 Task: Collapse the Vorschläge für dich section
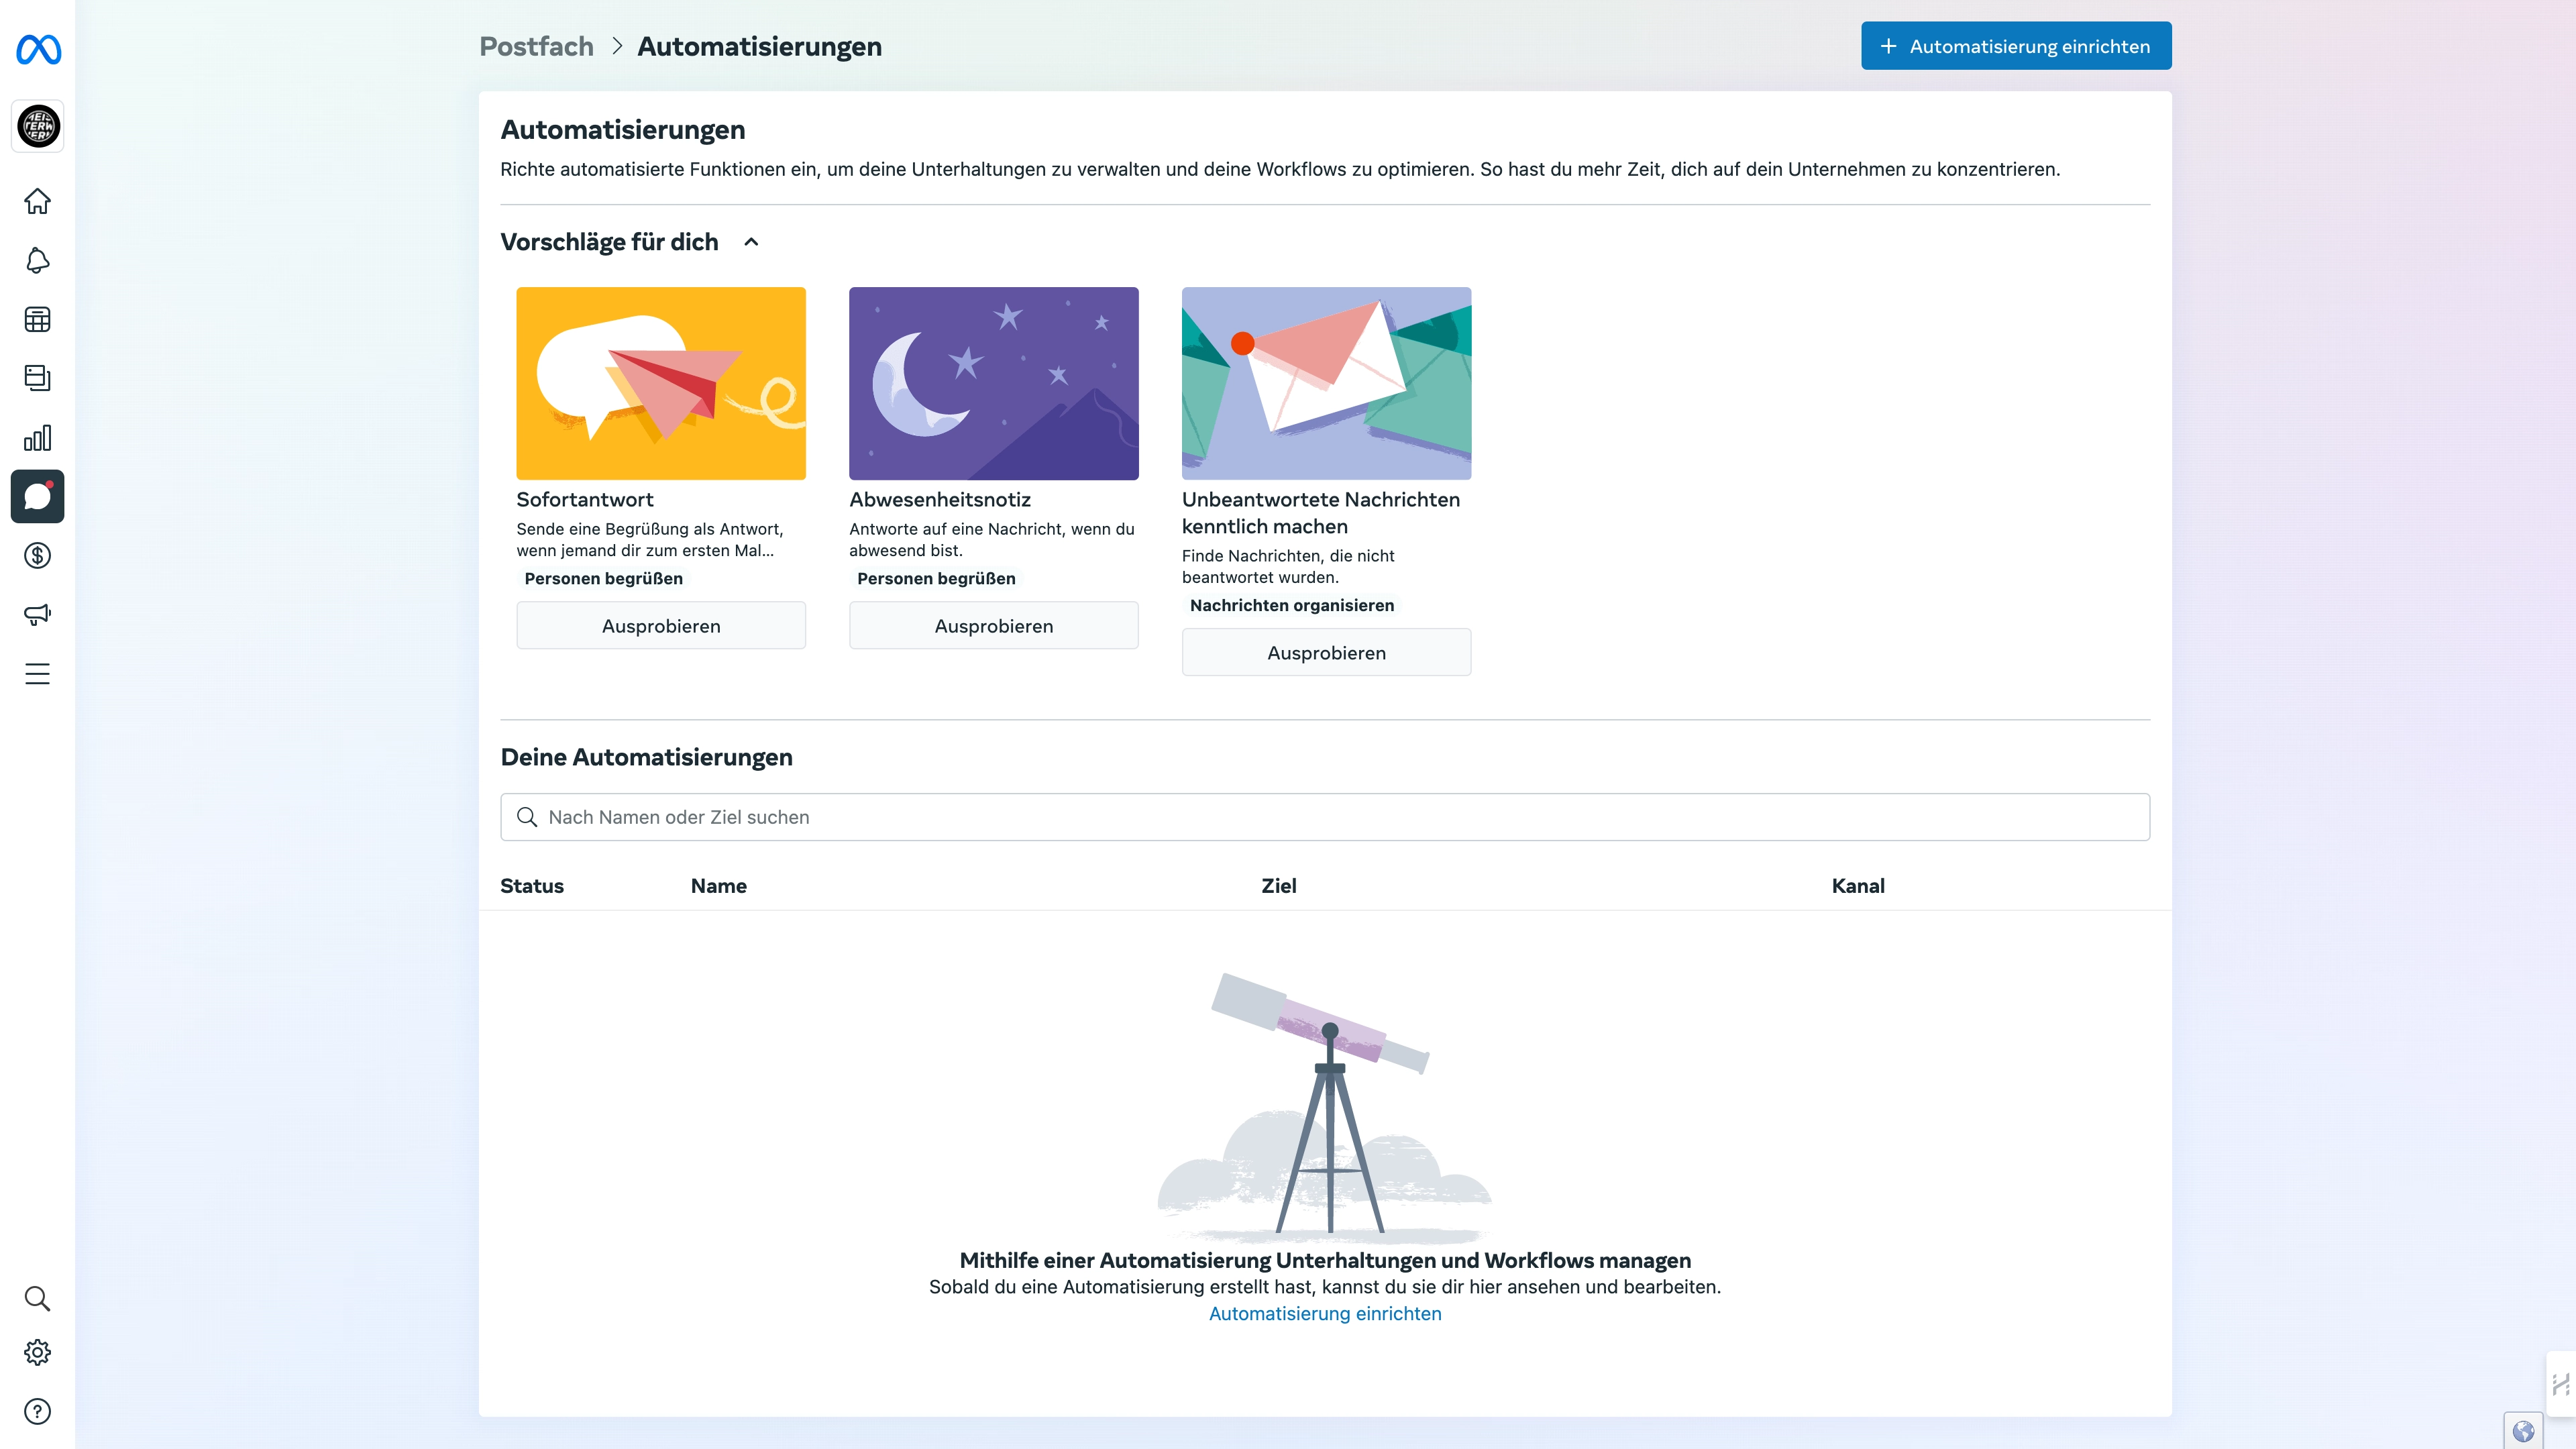[x=751, y=242]
